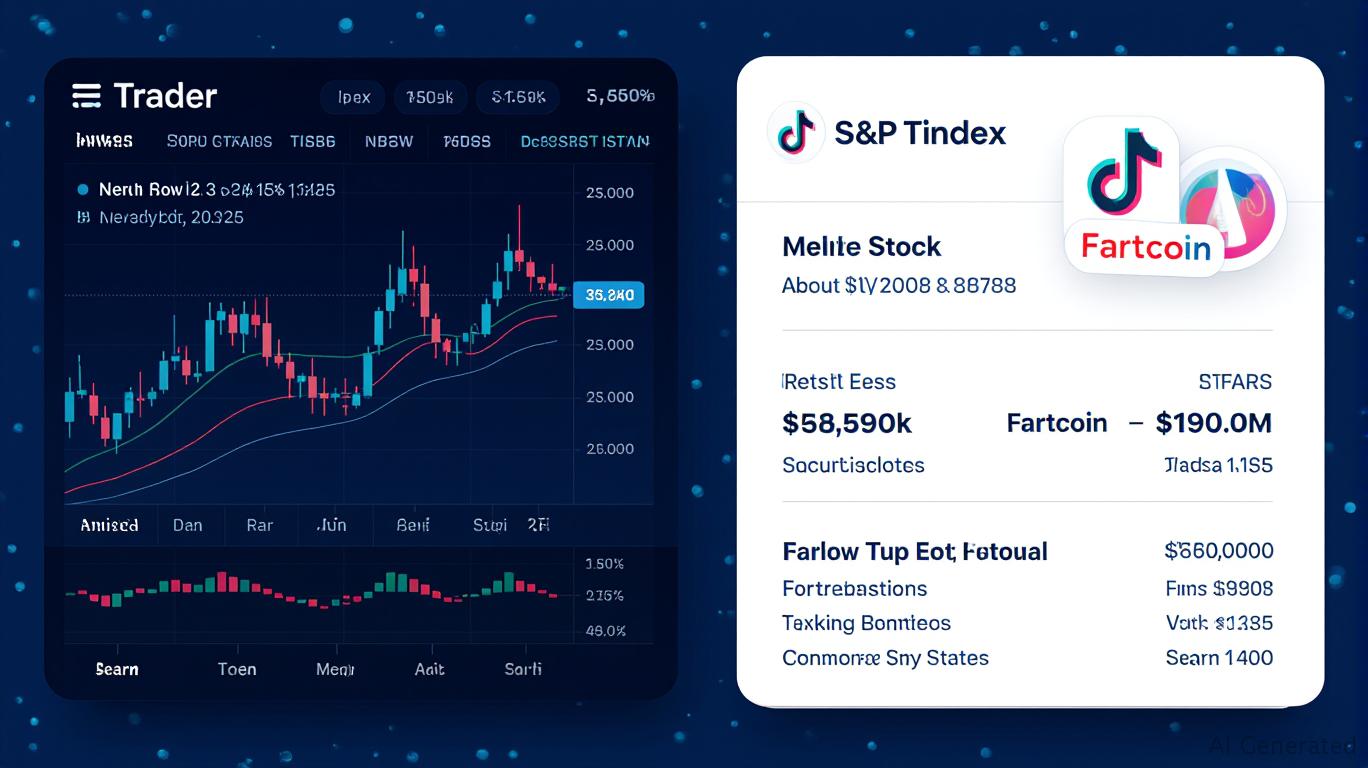Click the Conmorœ Sny States link
This screenshot has height=768, width=1368.
[885, 658]
